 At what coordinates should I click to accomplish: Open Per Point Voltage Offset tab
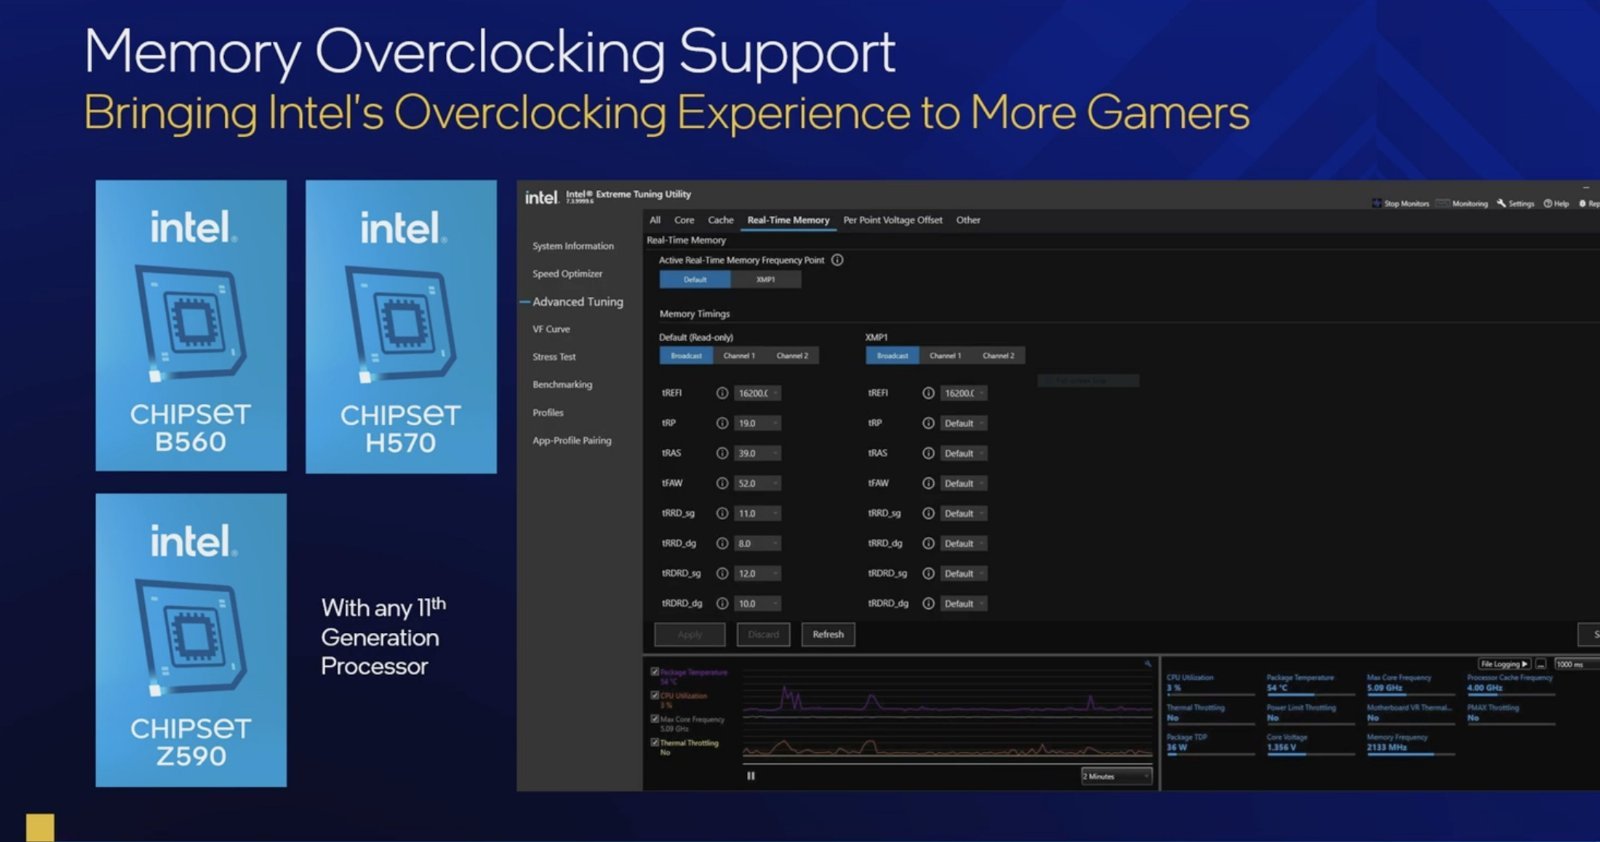(893, 220)
